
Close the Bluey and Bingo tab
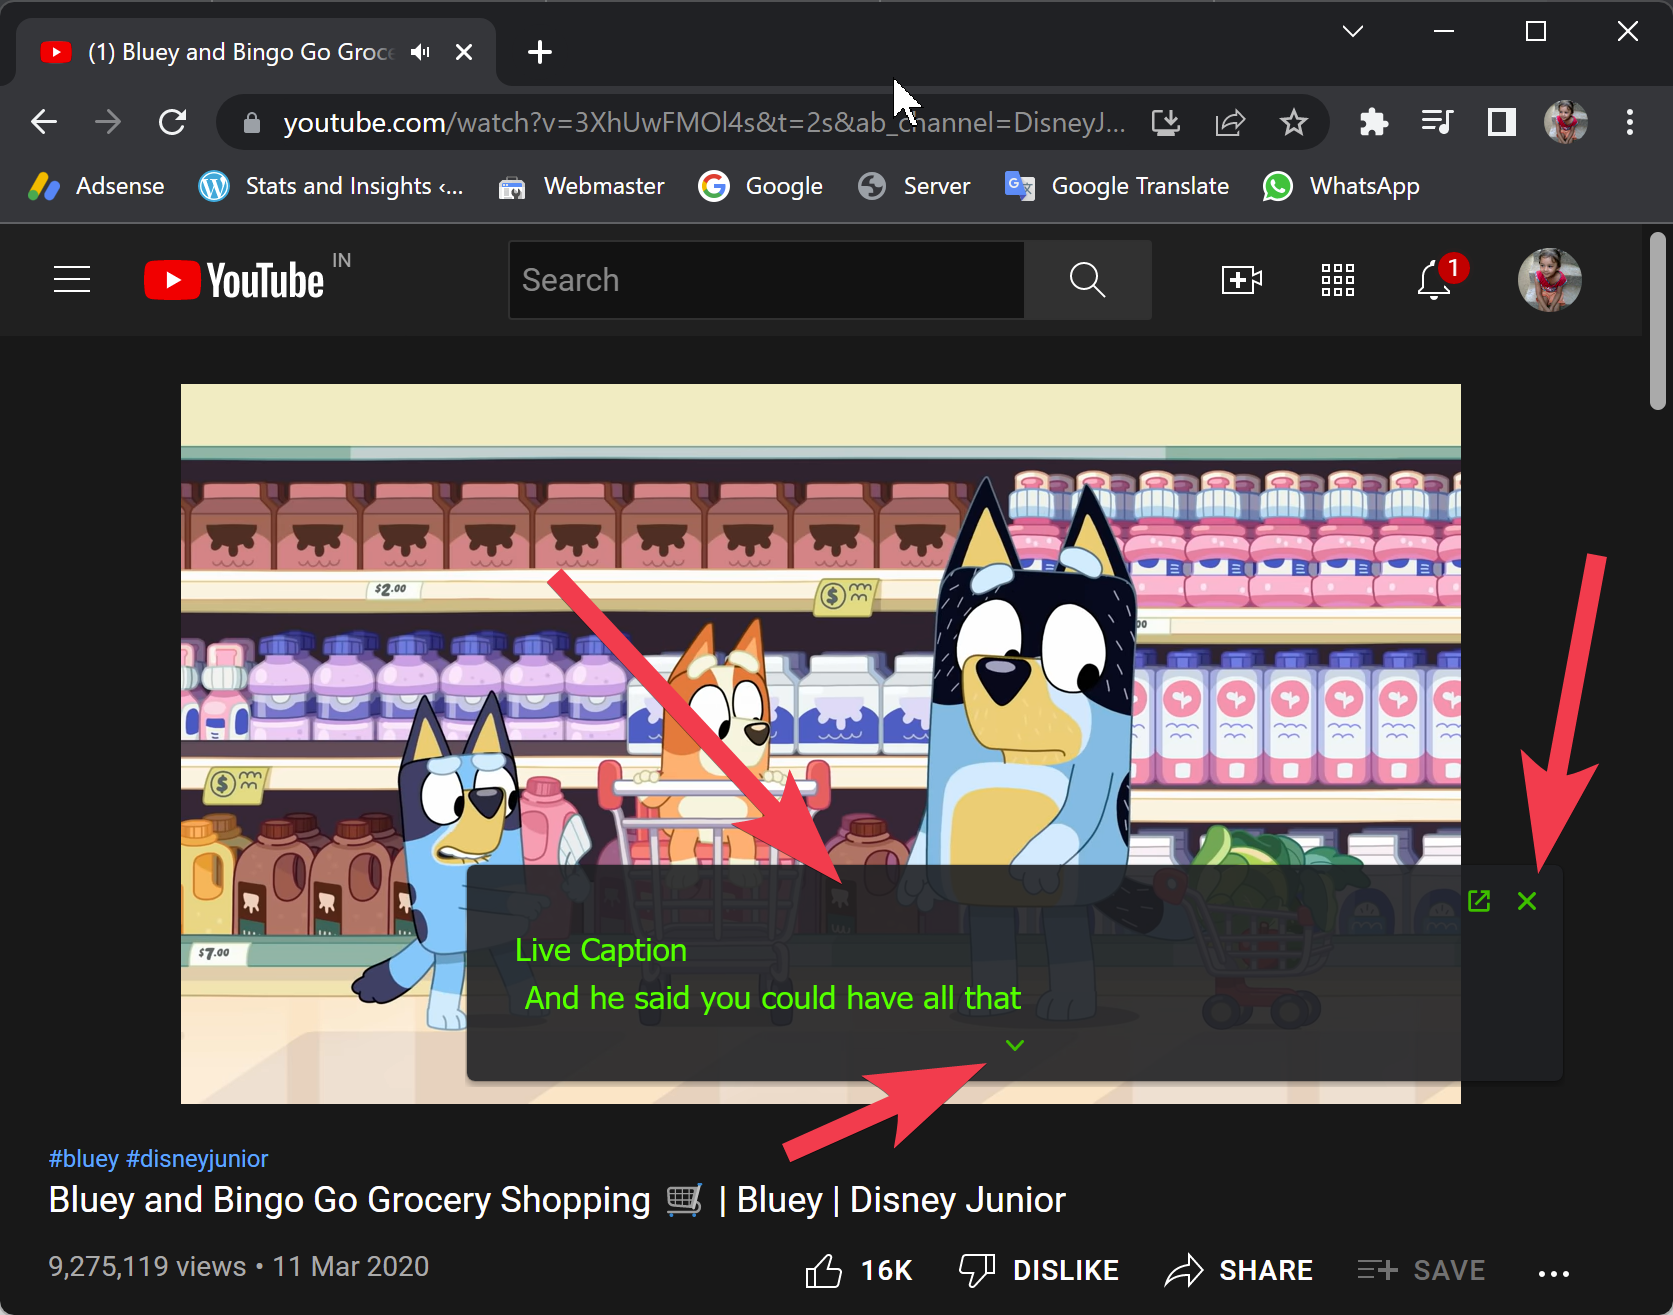(x=464, y=52)
